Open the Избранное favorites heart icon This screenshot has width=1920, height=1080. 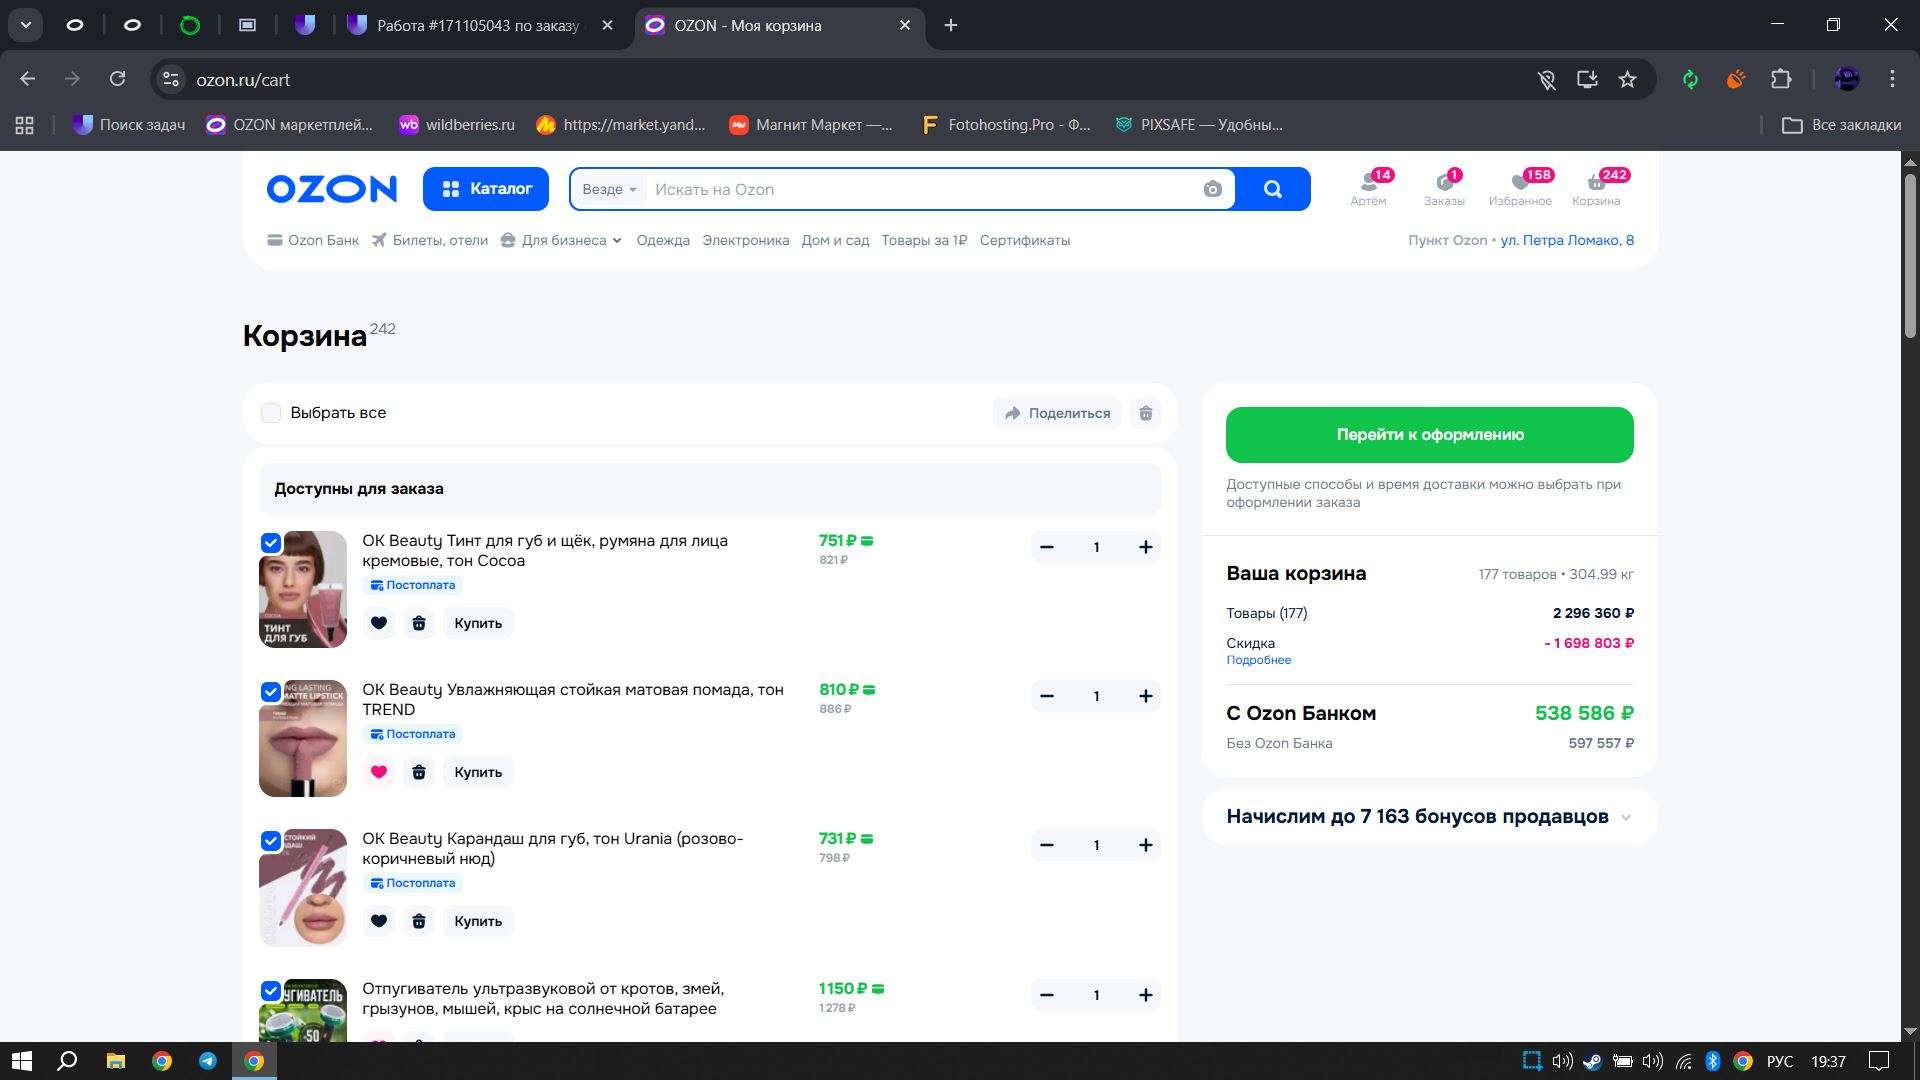pyautogui.click(x=1520, y=182)
